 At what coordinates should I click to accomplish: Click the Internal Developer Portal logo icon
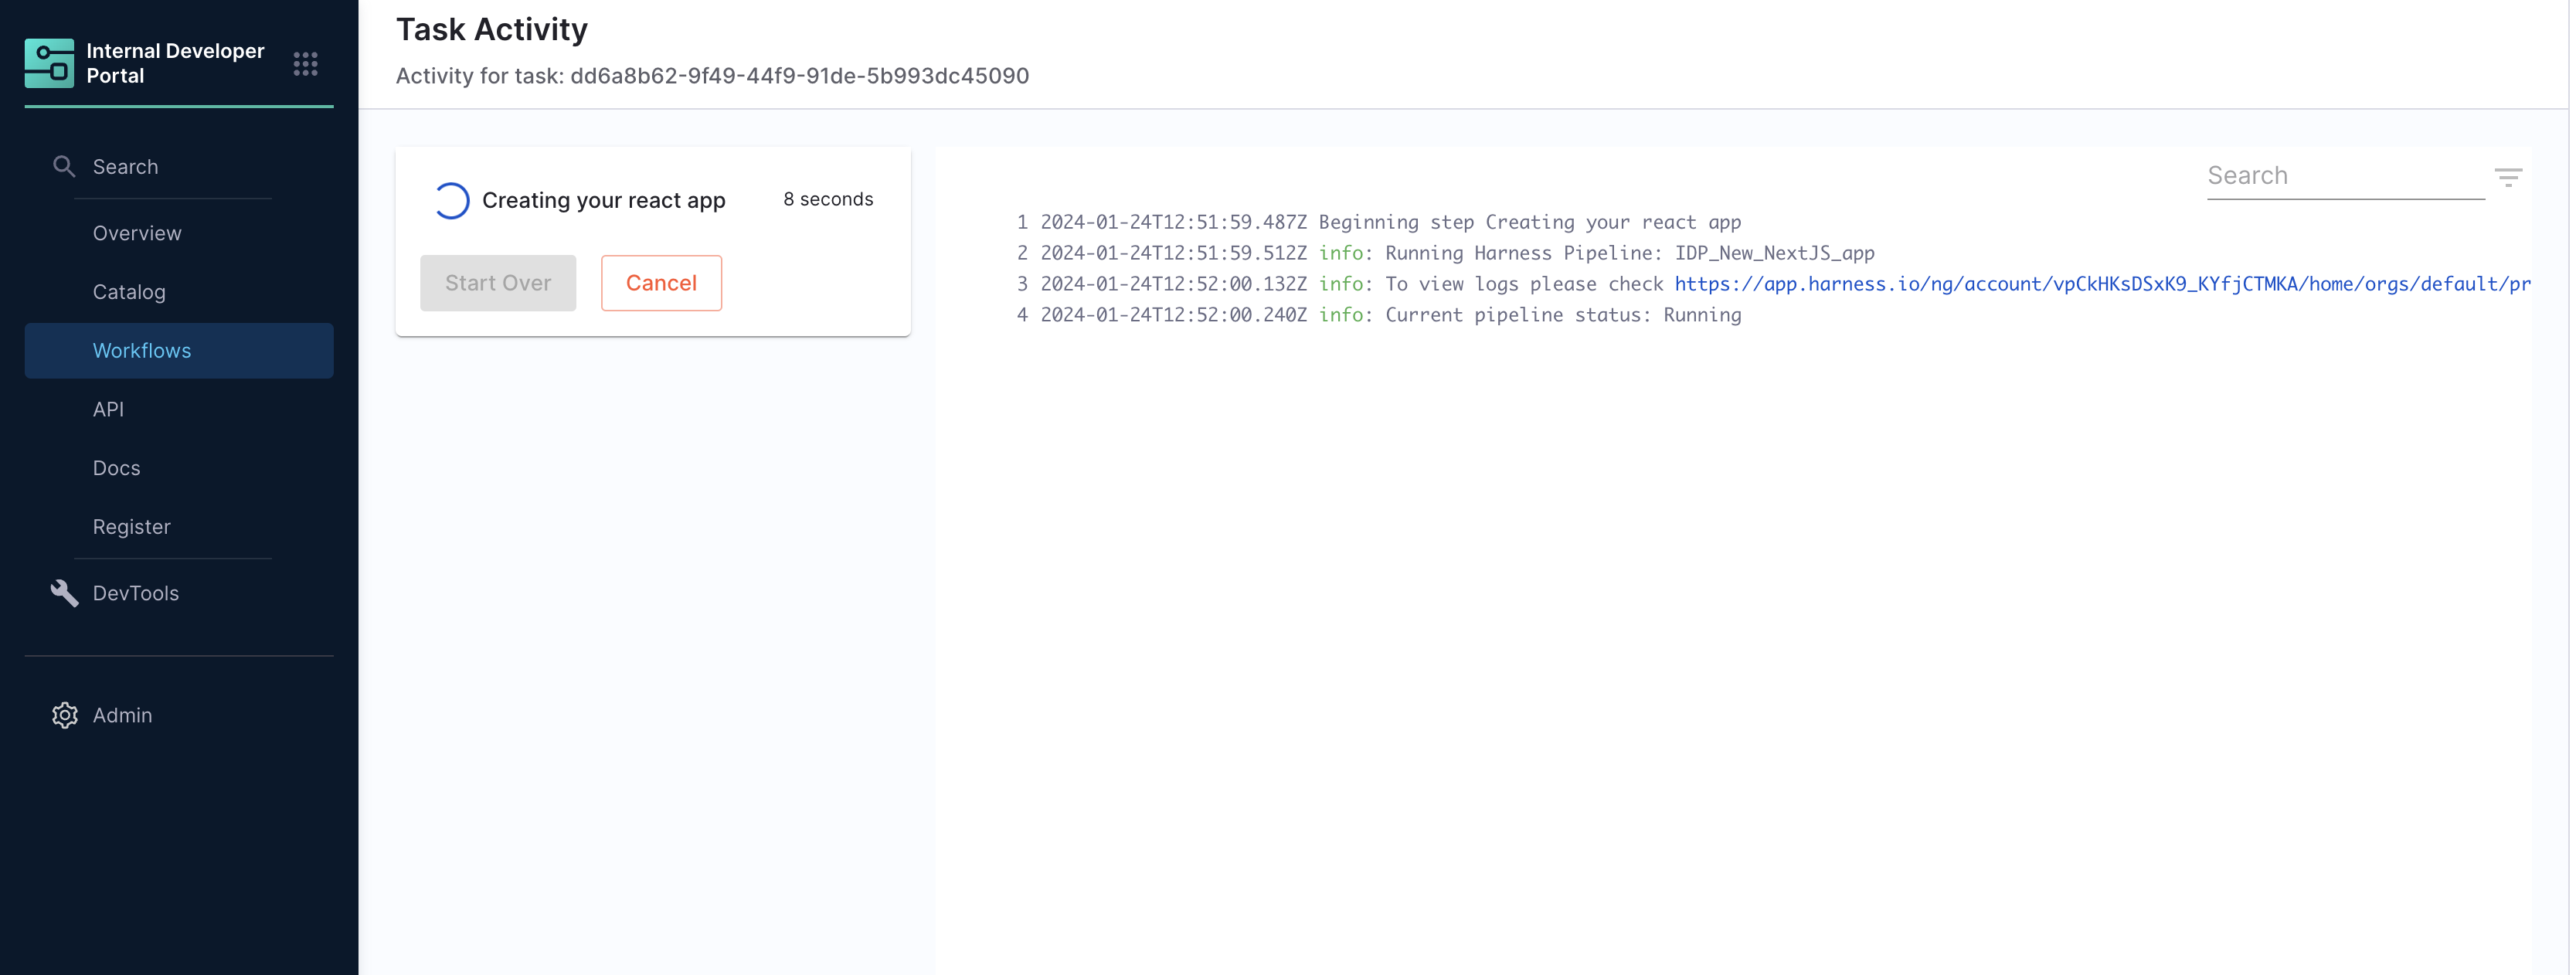click(49, 63)
